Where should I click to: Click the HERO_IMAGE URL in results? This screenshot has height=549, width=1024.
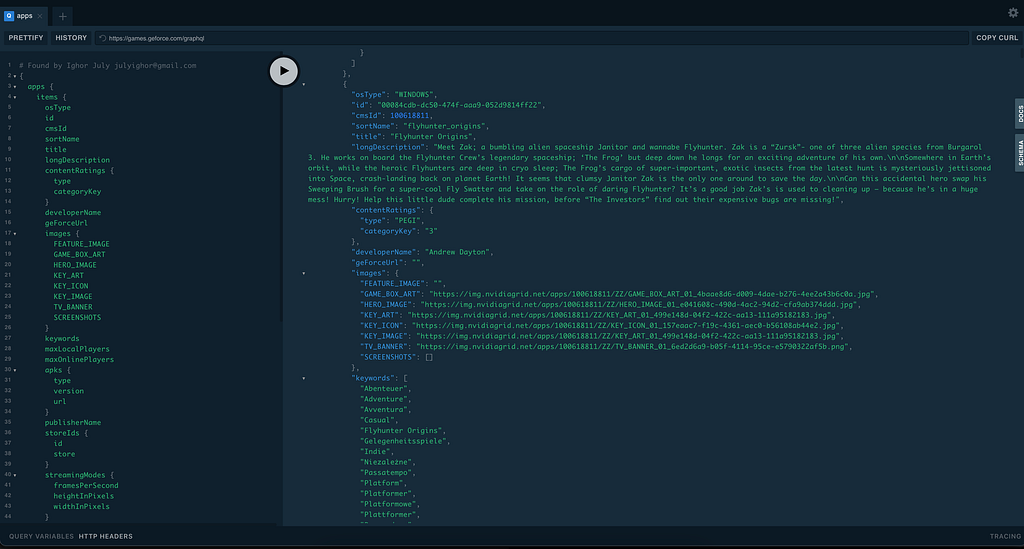point(638,305)
